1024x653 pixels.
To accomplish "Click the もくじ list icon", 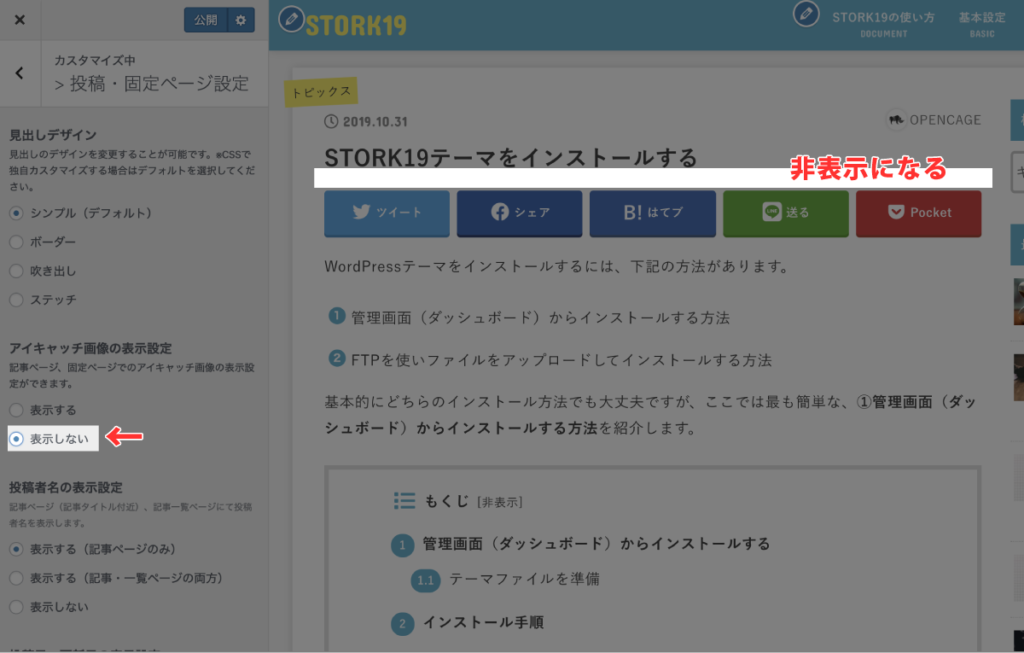I will pyautogui.click(x=404, y=501).
